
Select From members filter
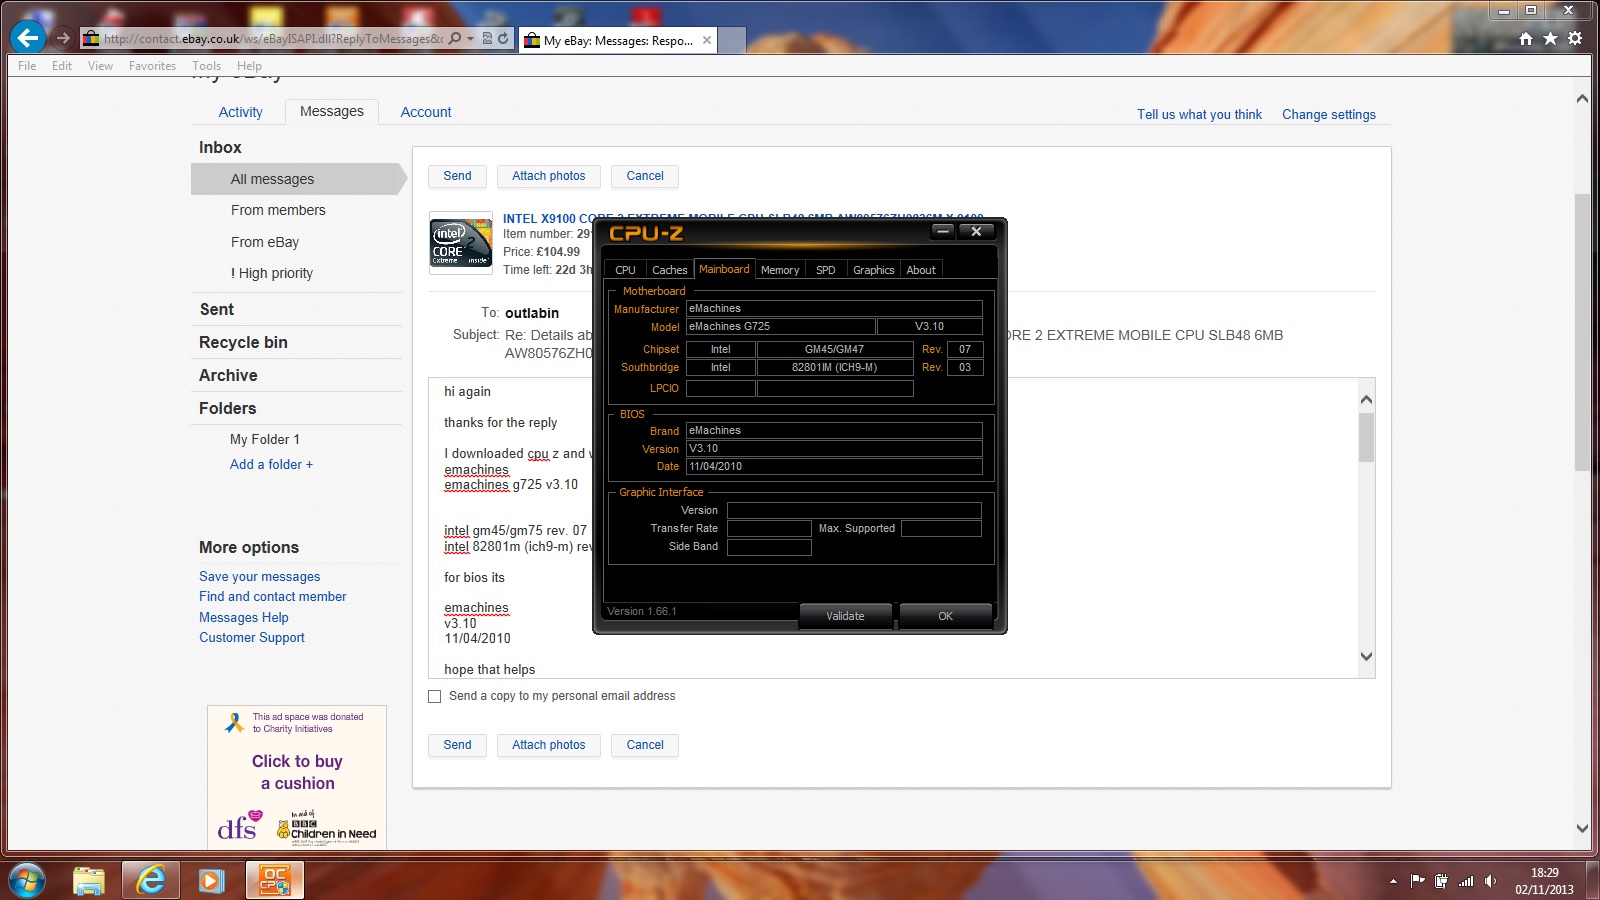[278, 210]
